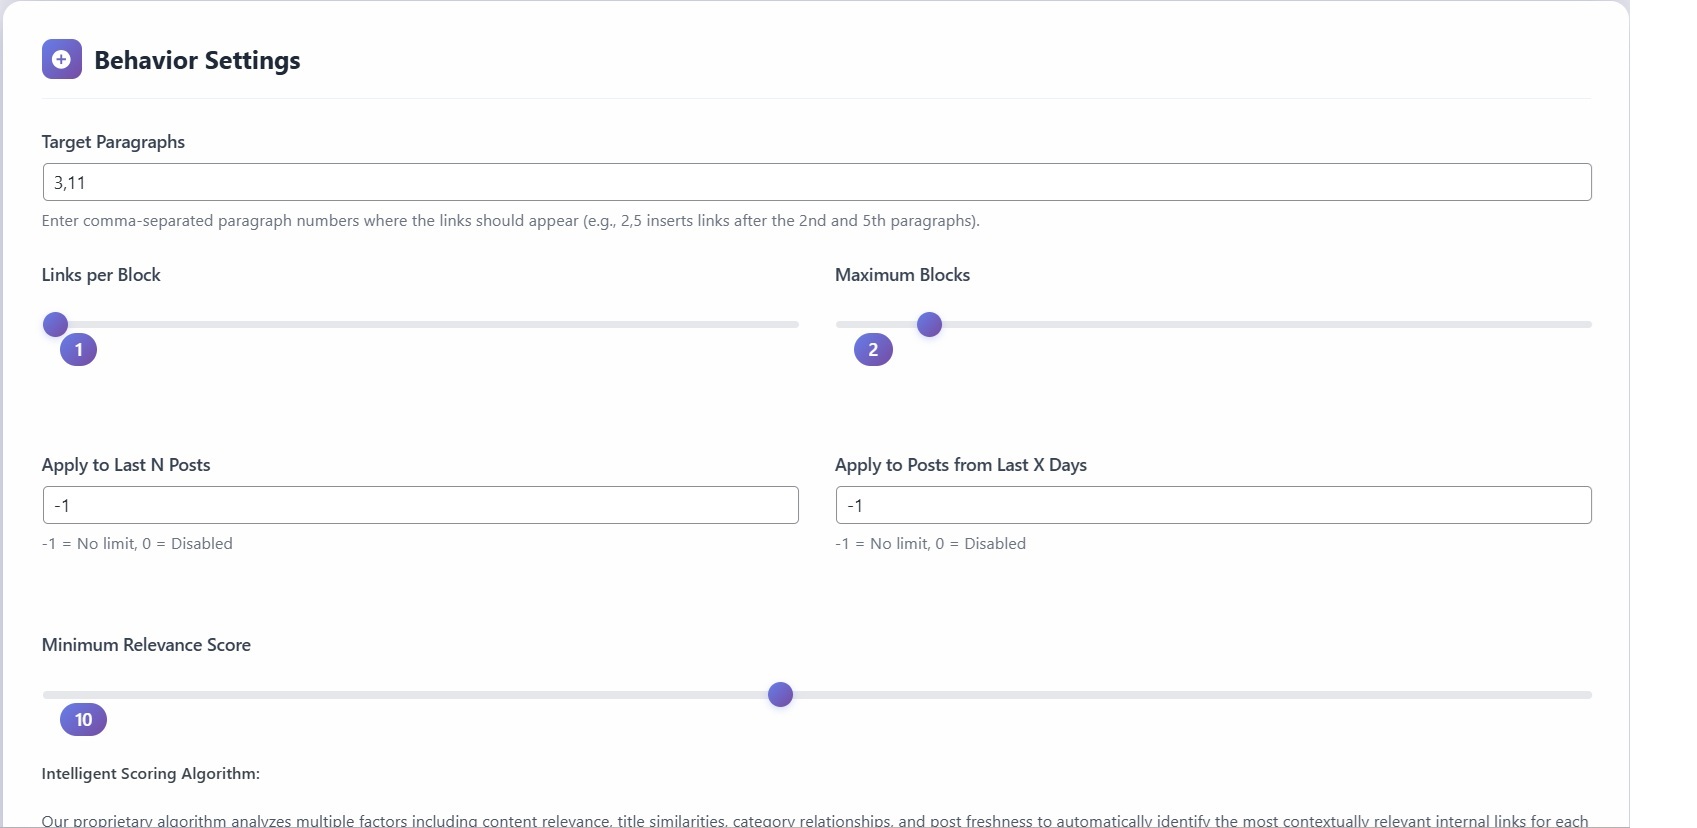Click the Links per Block slider handle

click(55, 324)
